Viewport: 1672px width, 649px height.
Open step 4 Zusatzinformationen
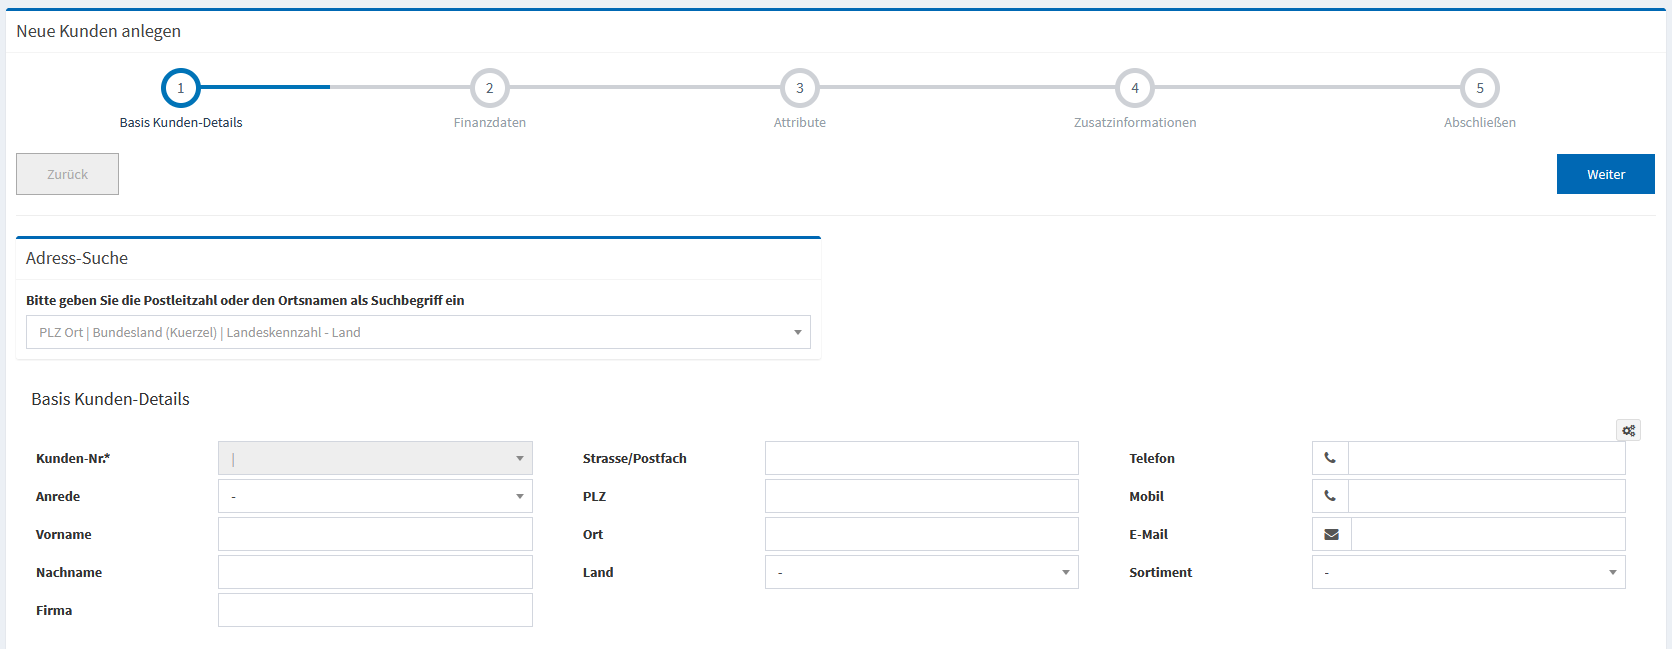pos(1134,88)
